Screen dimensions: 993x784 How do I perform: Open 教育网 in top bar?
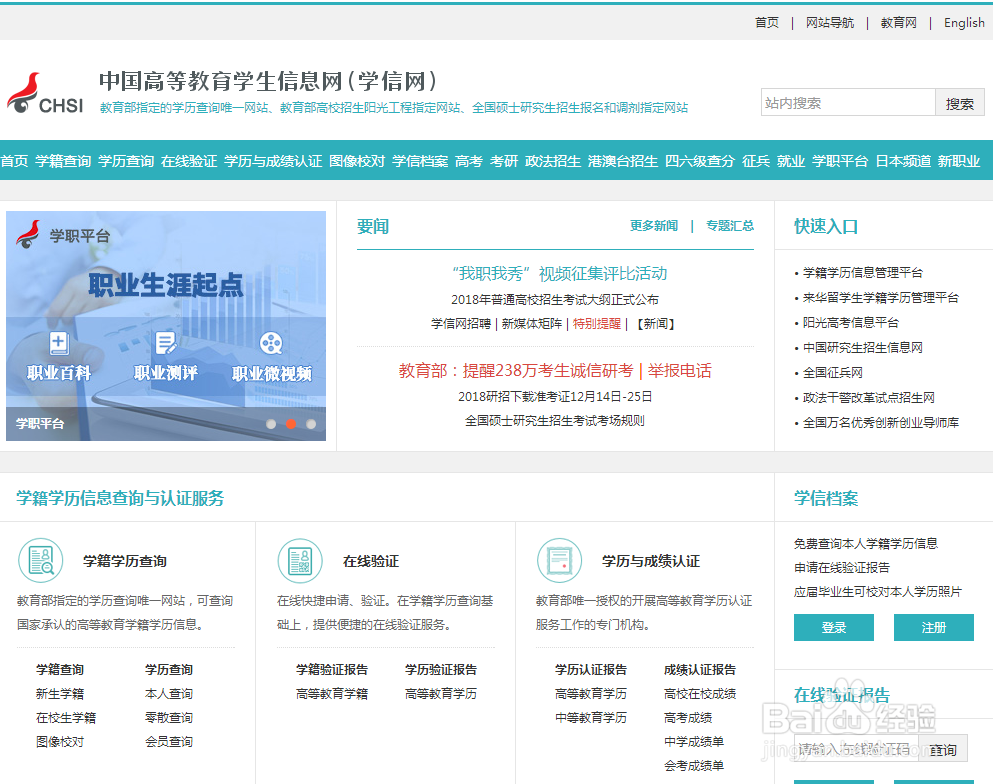click(x=899, y=23)
